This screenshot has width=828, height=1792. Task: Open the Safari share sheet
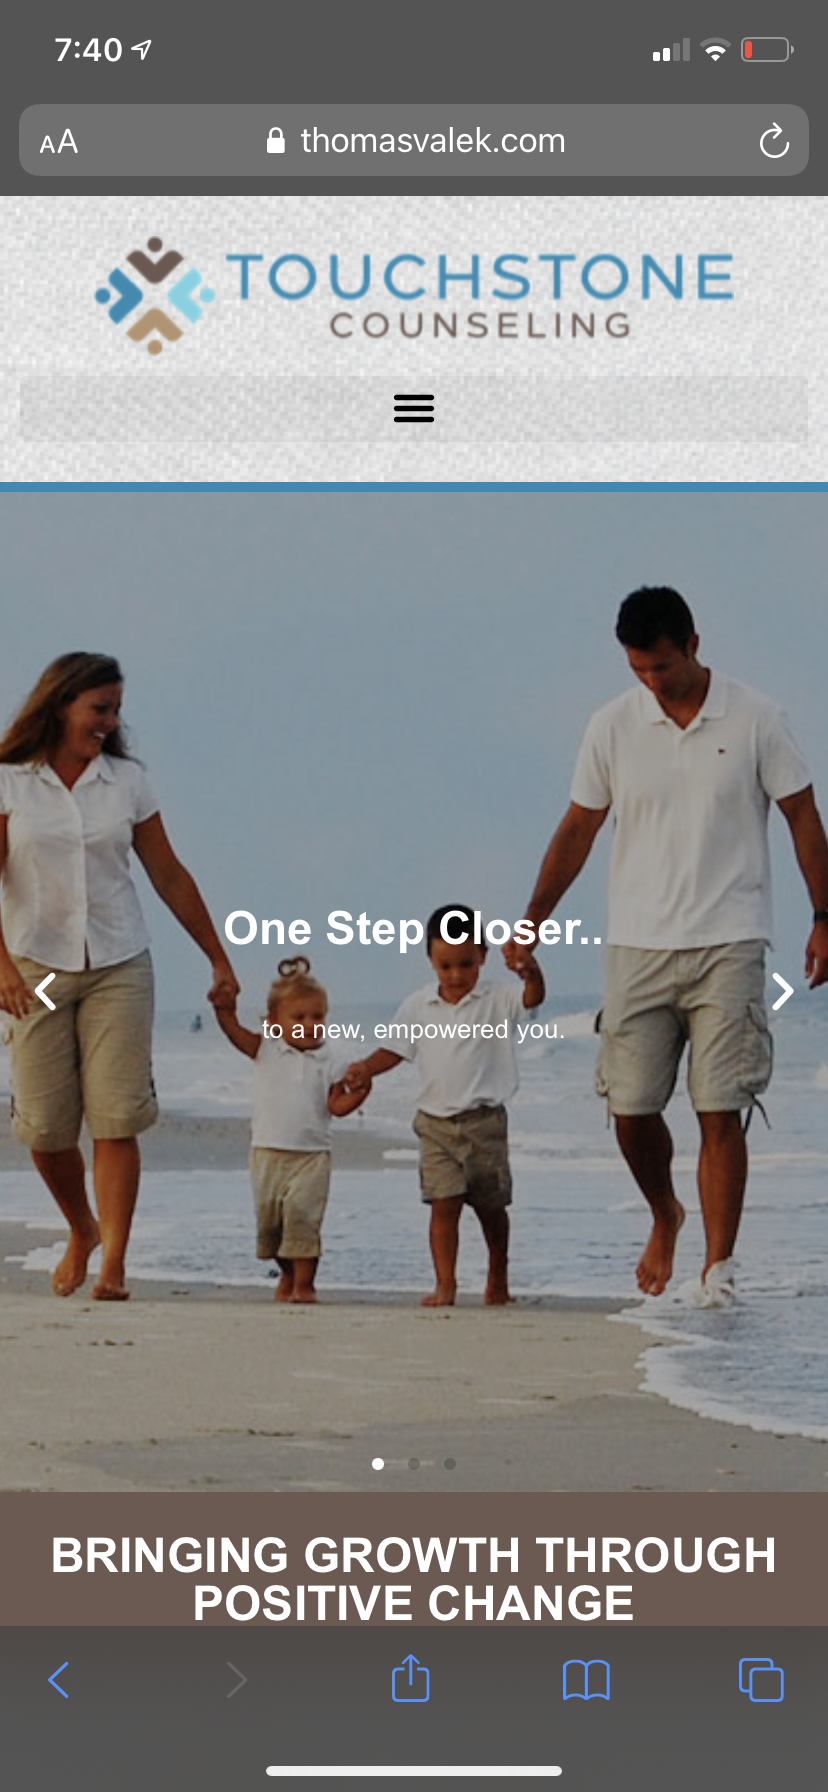[x=411, y=1678]
